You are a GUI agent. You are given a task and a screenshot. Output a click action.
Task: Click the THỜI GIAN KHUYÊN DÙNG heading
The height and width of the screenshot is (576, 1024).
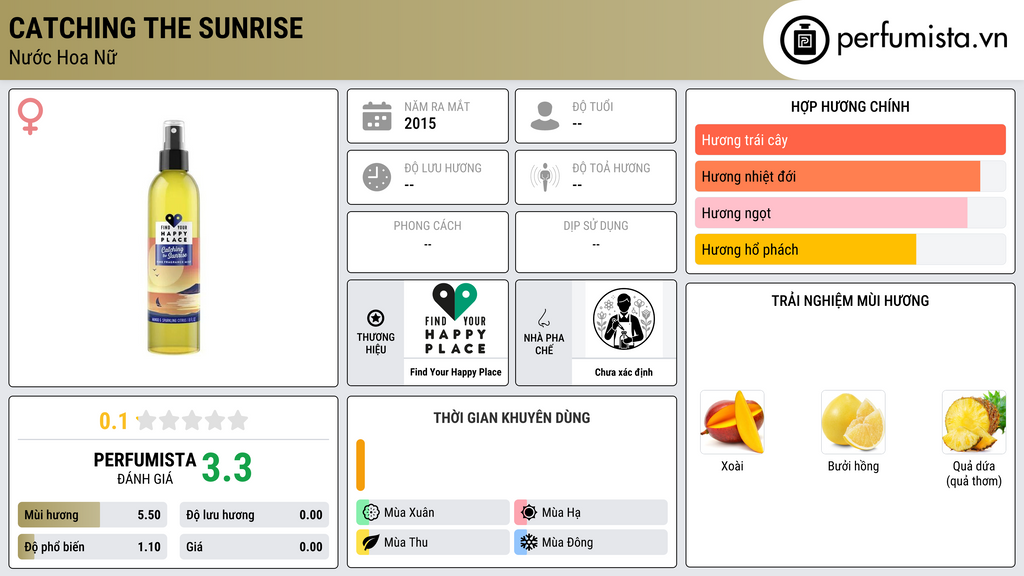[x=512, y=417]
